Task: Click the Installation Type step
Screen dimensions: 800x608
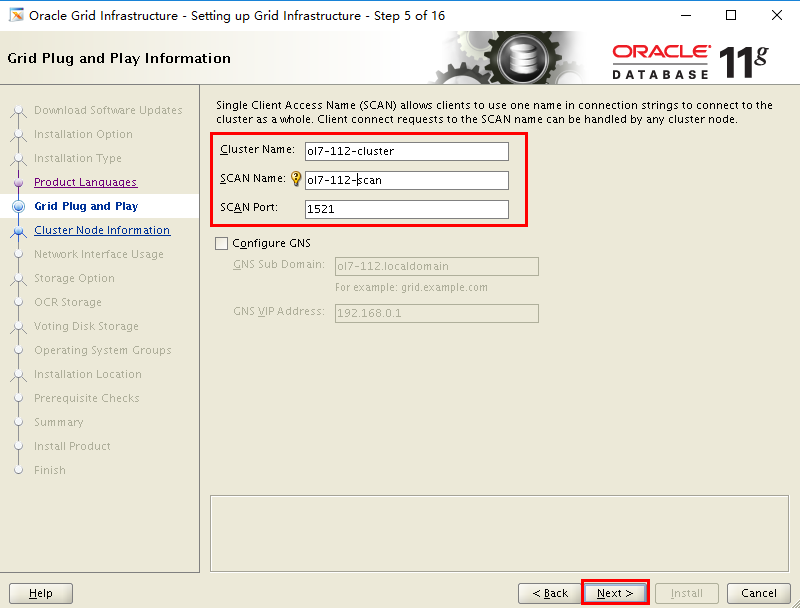Action: tap(78, 158)
